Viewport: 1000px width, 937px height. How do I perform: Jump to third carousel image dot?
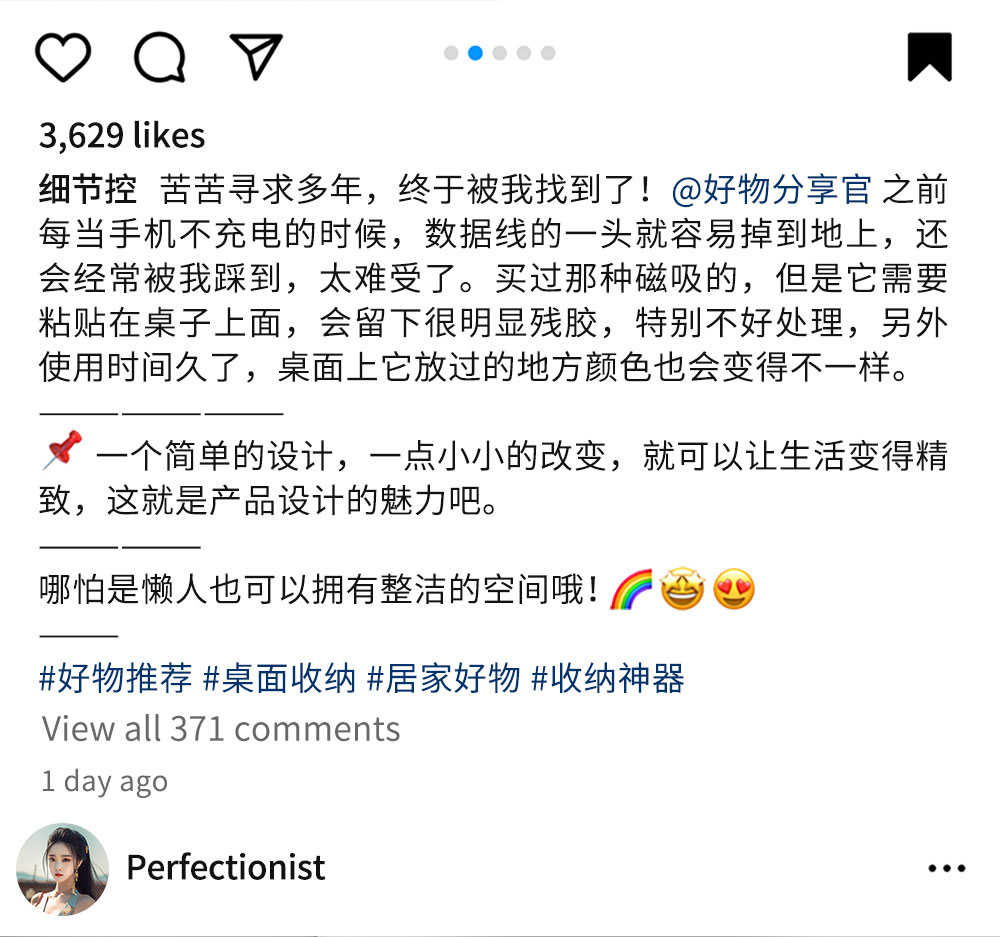tap(499, 53)
